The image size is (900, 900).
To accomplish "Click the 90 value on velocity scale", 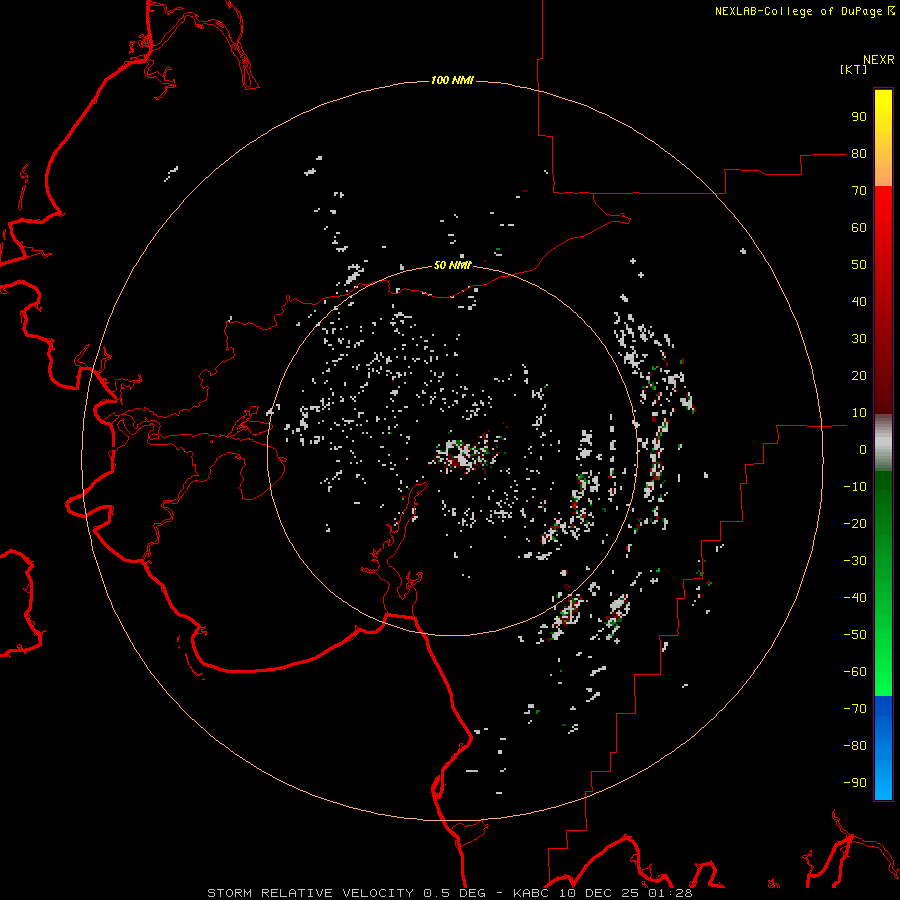I will [859, 117].
